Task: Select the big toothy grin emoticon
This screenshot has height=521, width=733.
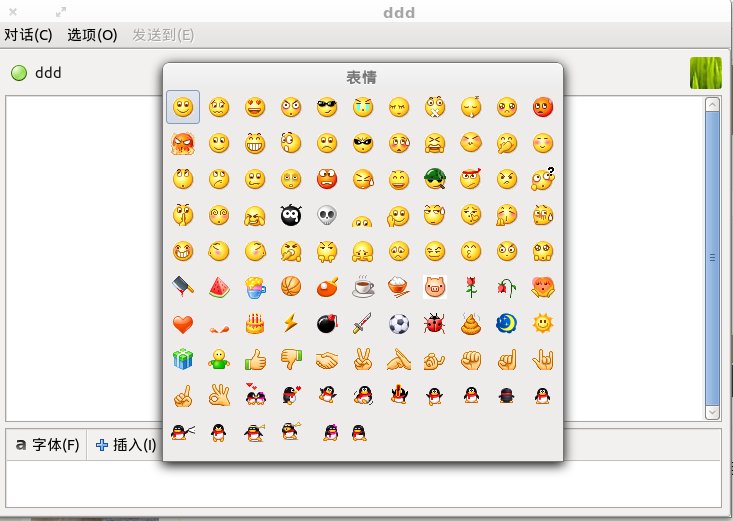Action: pyautogui.click(x=255, y=143)
